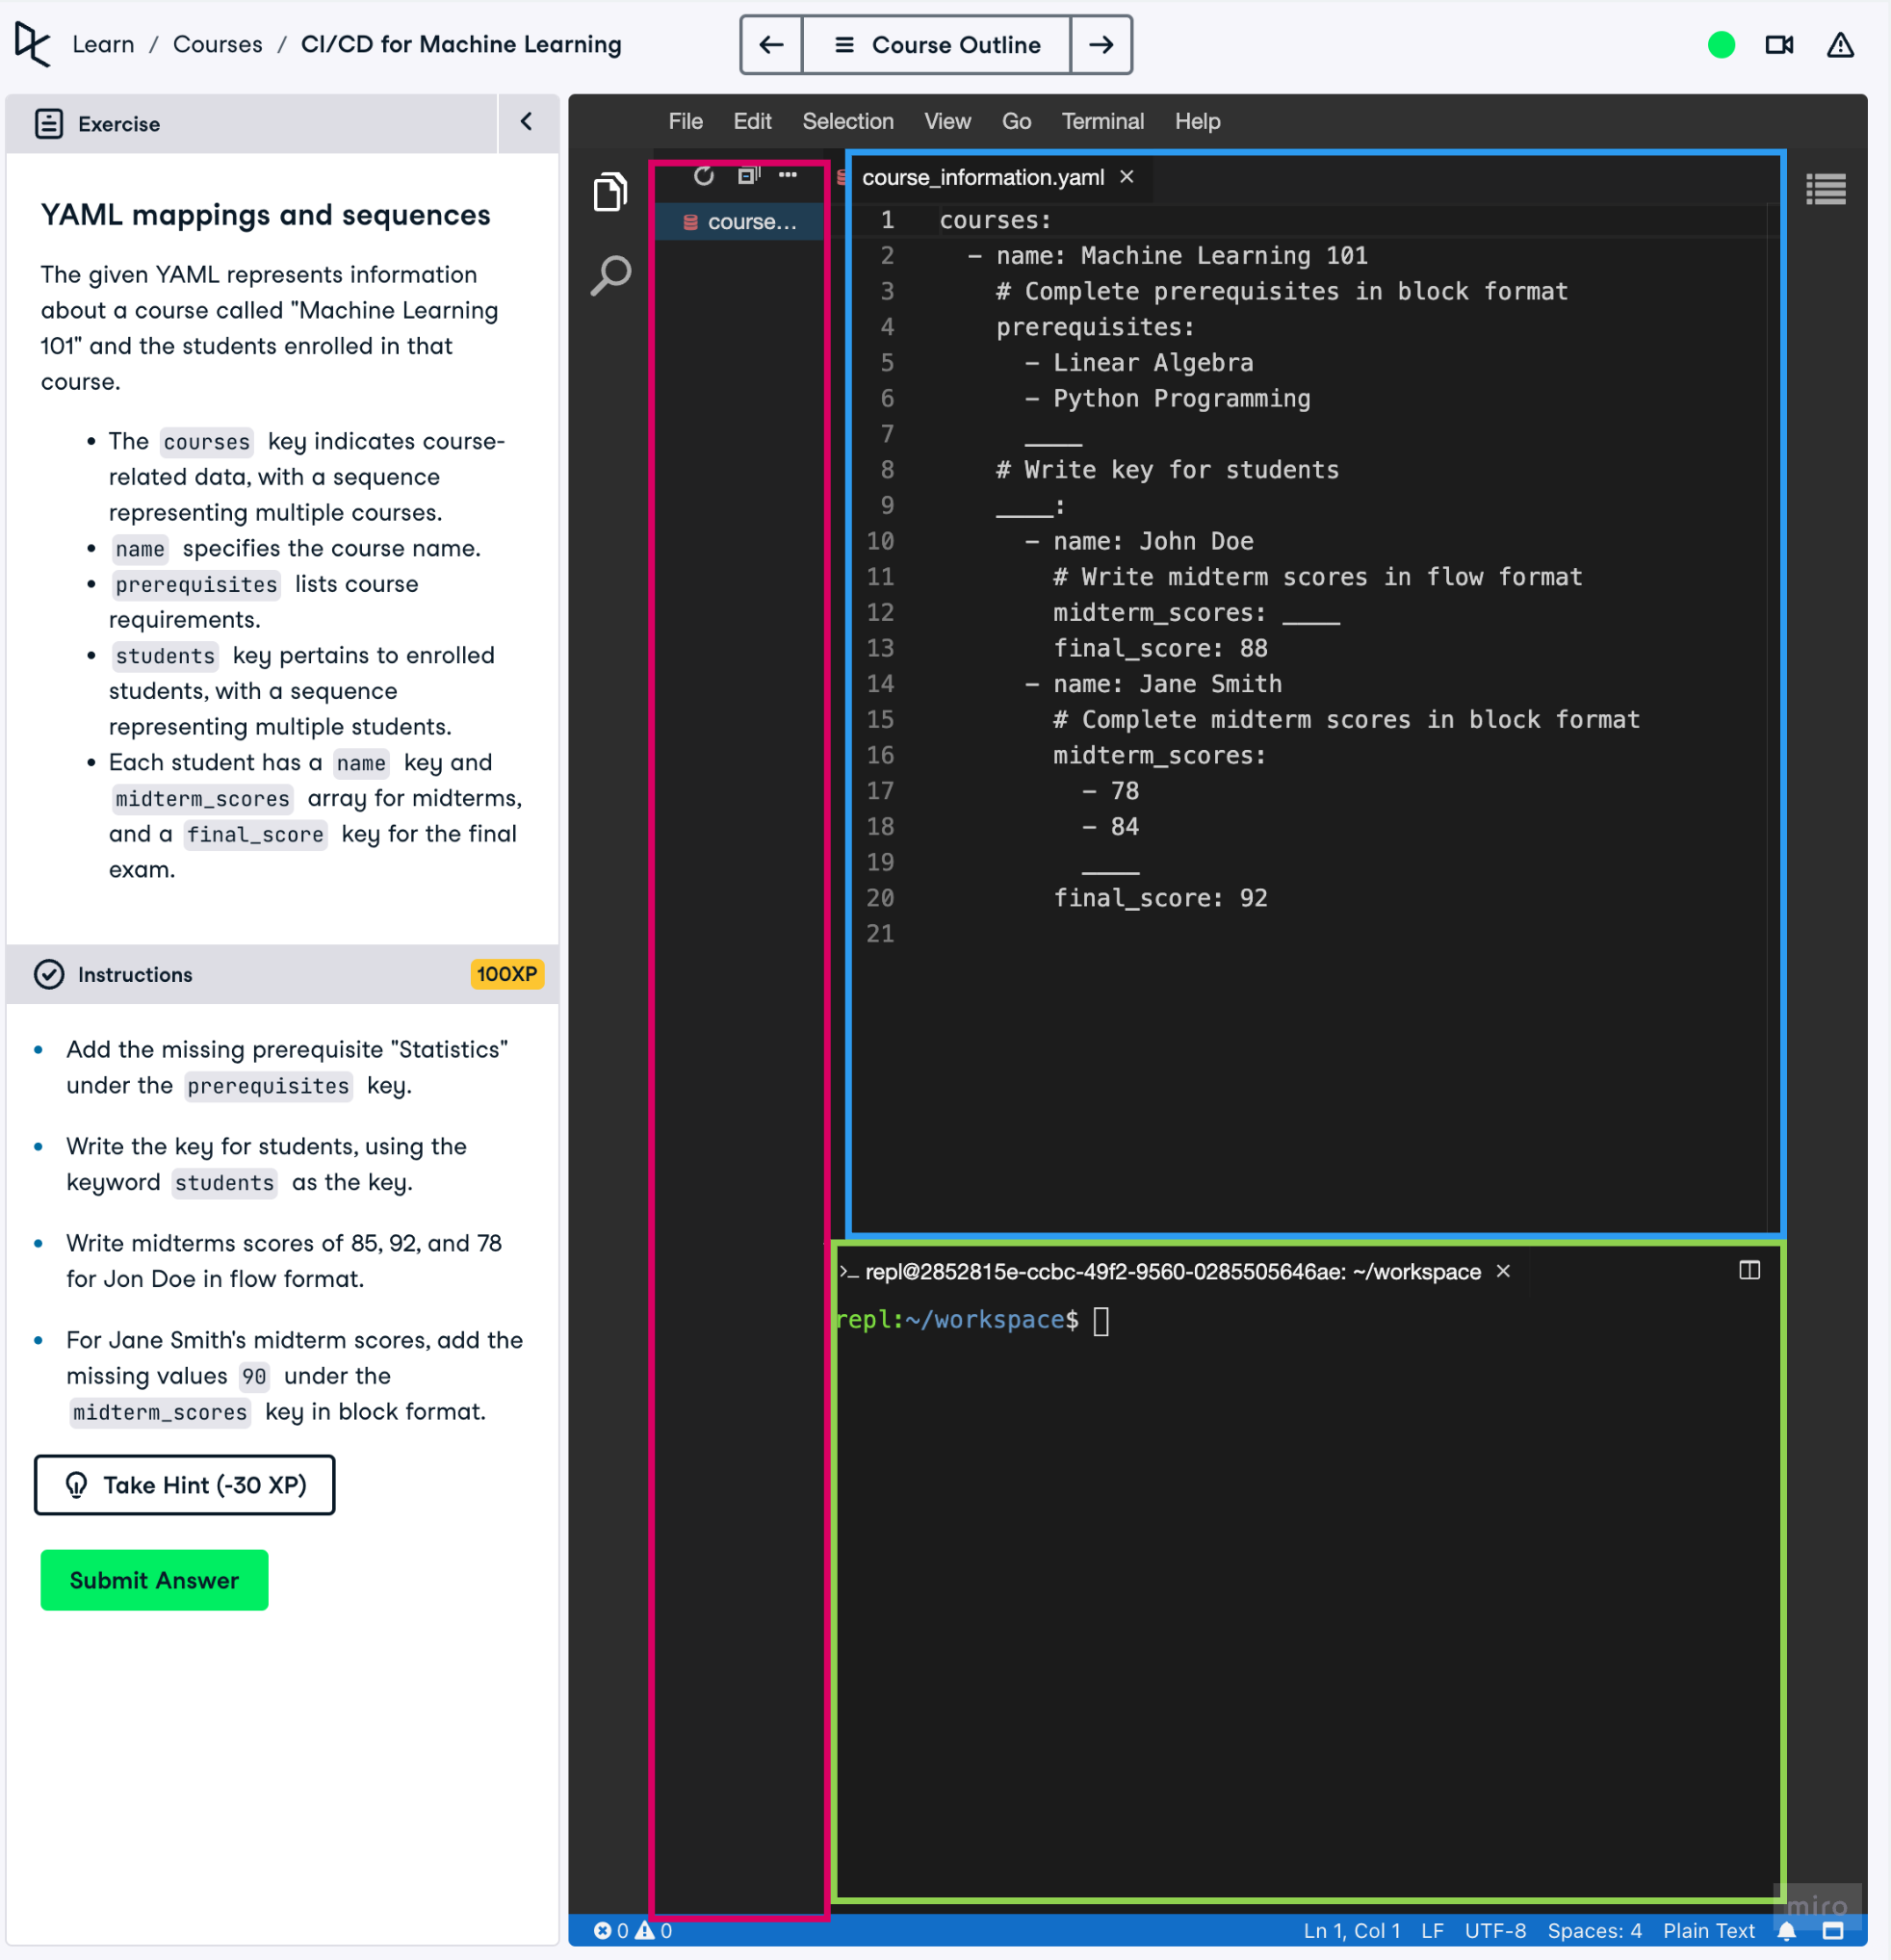
Task: Open the Selection menu
Action: 847,121
